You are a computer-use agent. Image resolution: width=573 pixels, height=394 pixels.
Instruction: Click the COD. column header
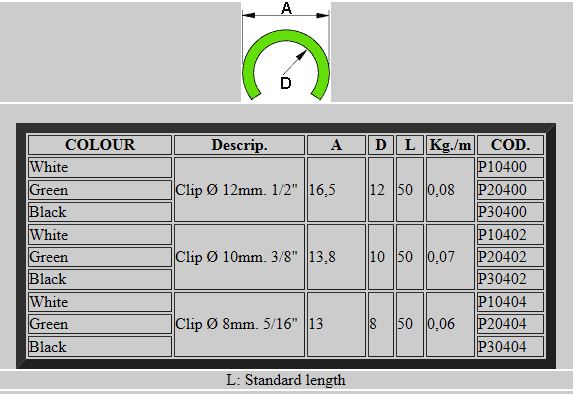click(510, 145)
